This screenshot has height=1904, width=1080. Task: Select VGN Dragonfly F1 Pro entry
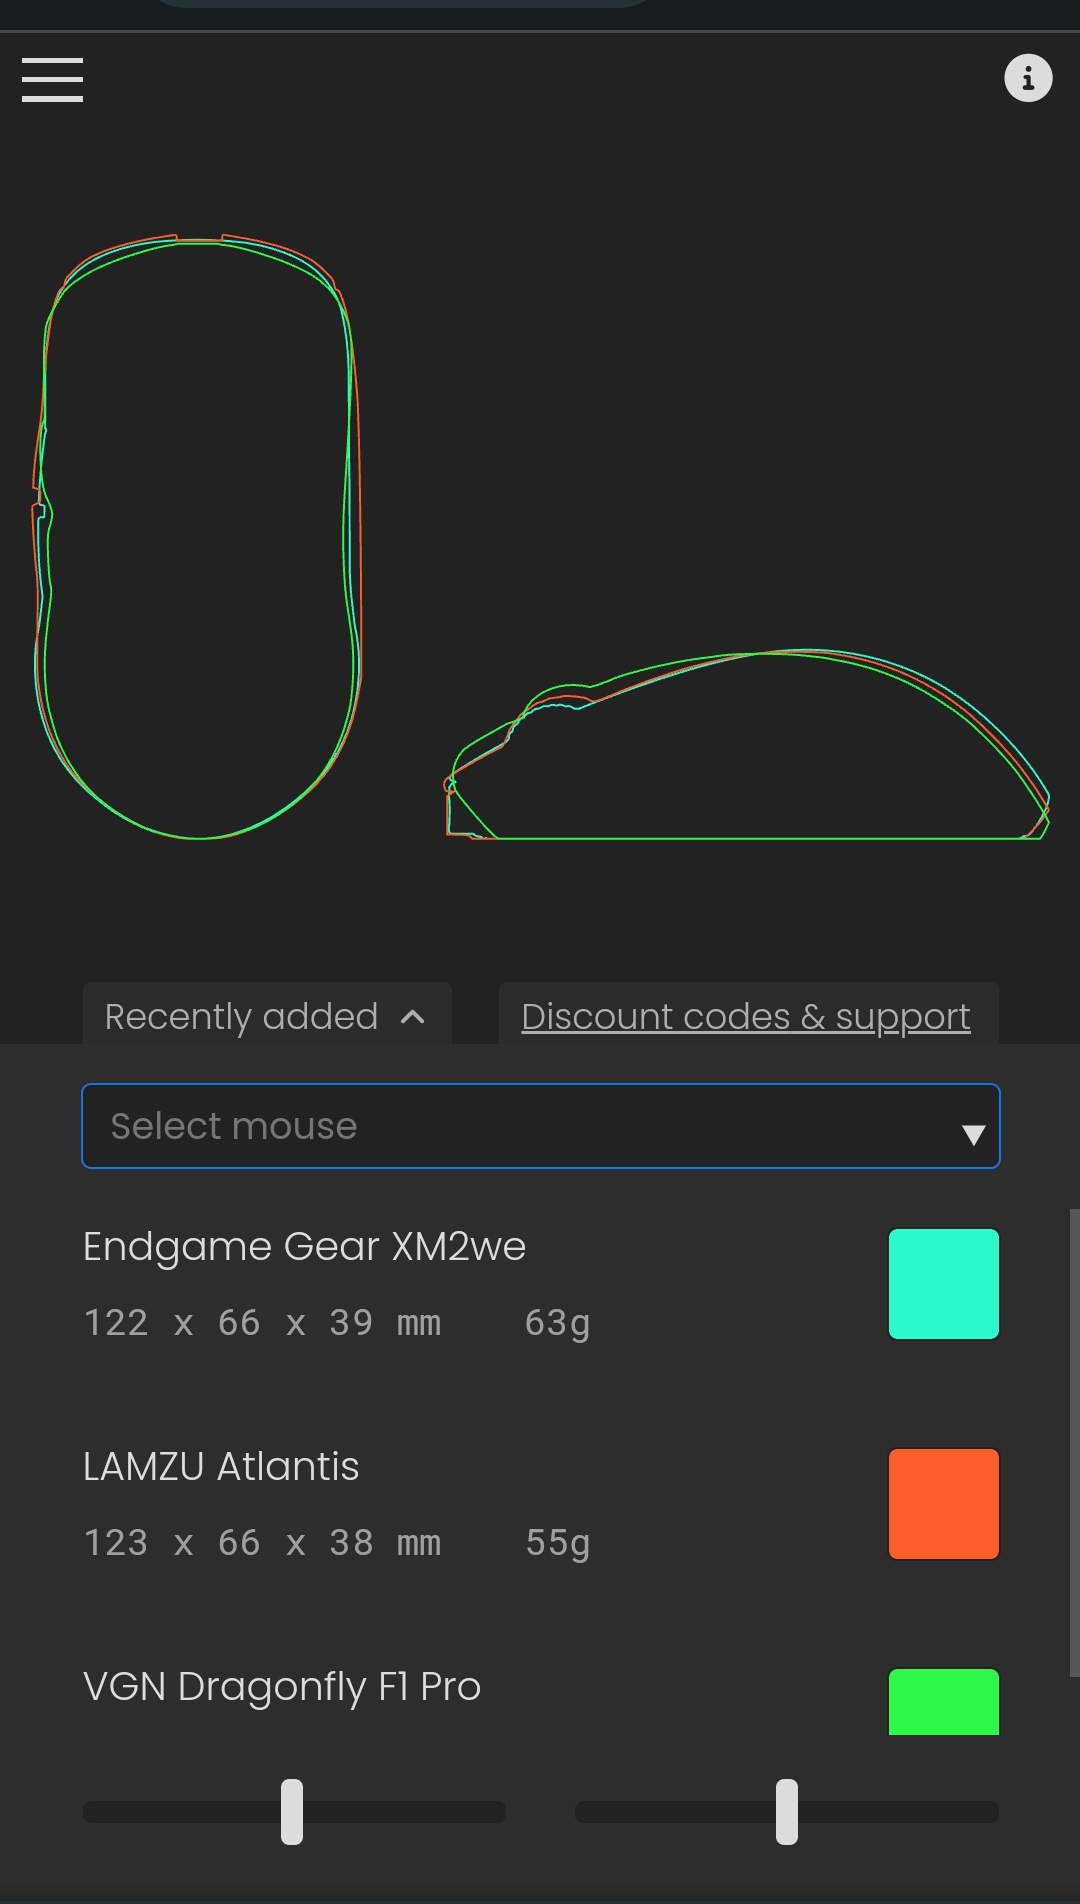(282, 1687)
